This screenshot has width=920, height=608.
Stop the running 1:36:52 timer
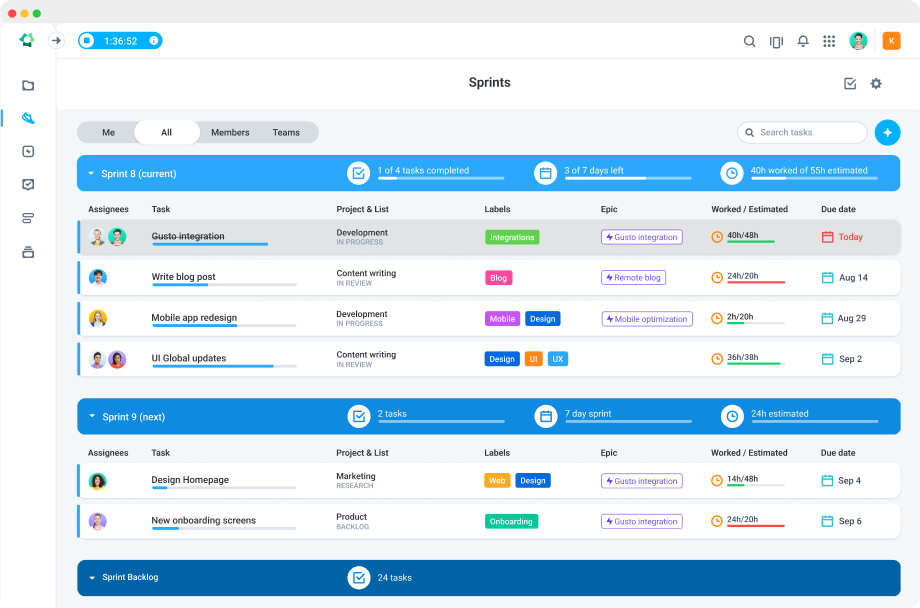point(85,40)
